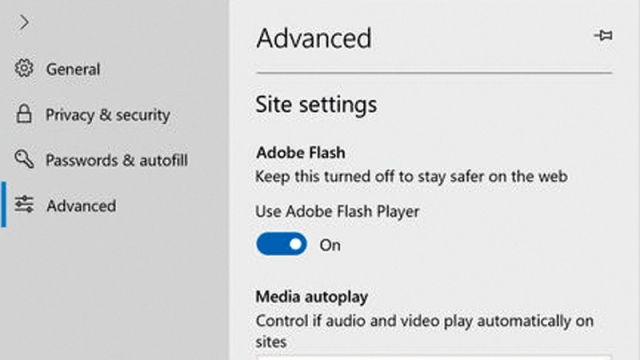The width and height of the screenshot is (640, 360).
Task: Turn off the Use Adobe Flash Player toggle
Action: click(x=281, y=244)
